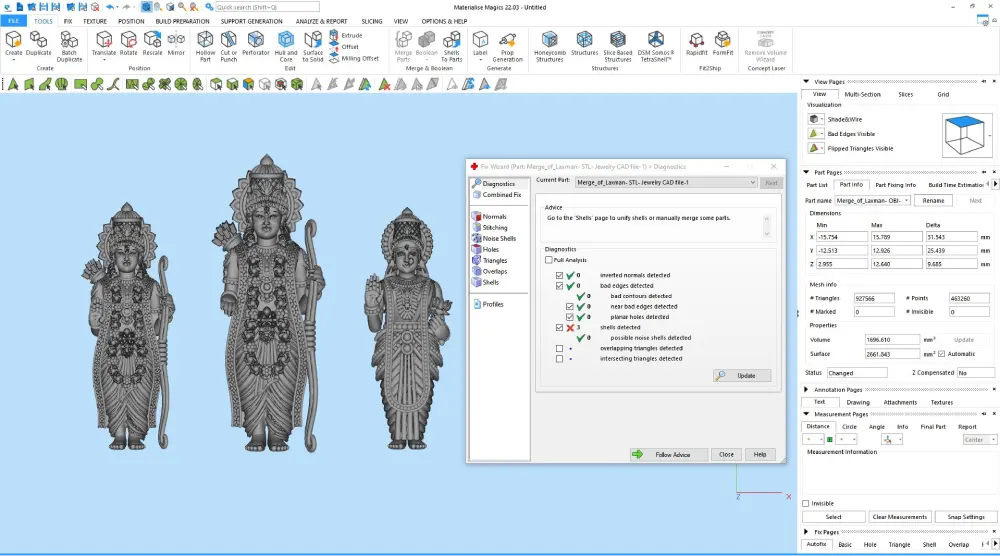Click the Mirror tool icon
The height and width of the screenshot is (556, 1000).
pos(176,44)
